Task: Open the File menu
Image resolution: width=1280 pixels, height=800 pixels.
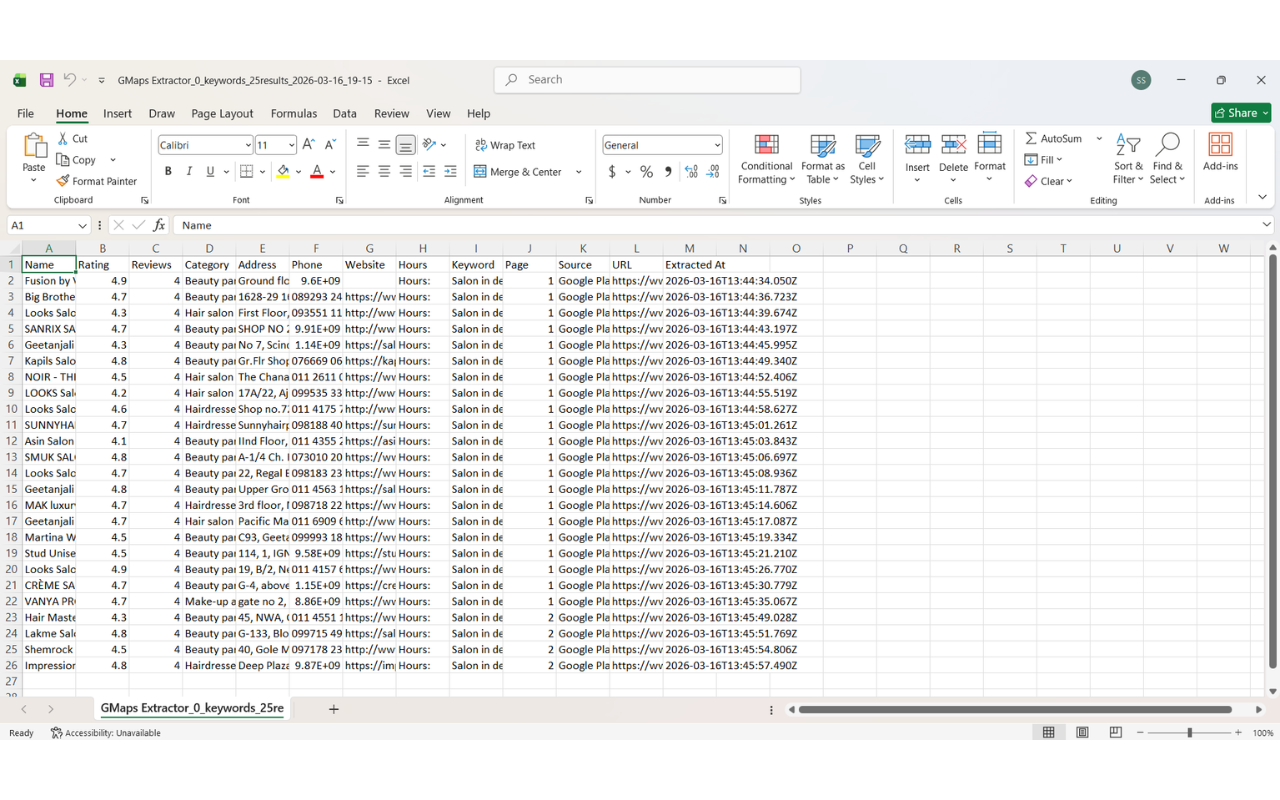Action: click(25, 113)
